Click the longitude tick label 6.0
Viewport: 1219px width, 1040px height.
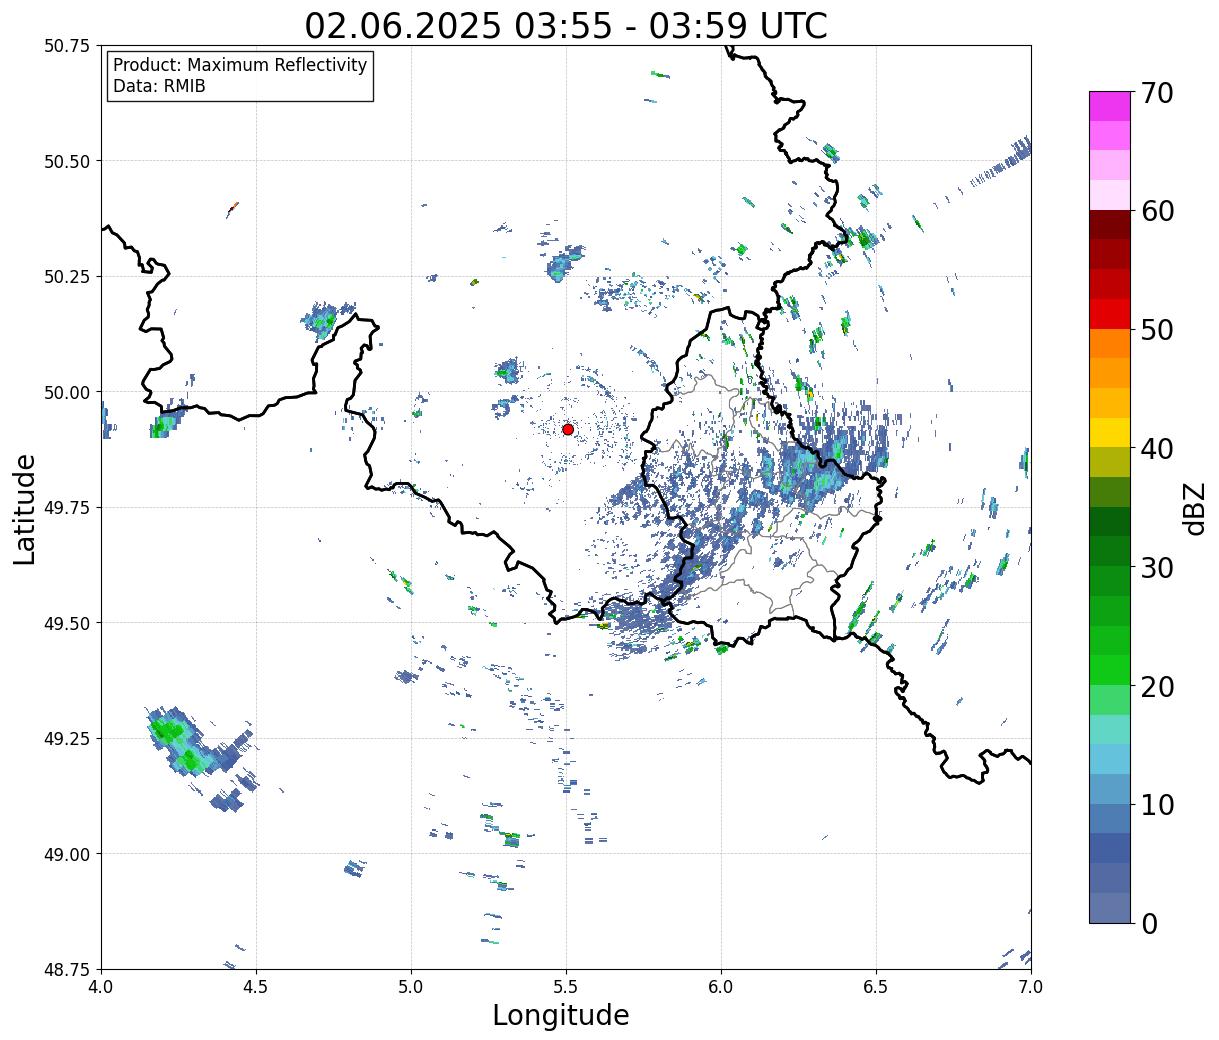click(x=721, y=986)
